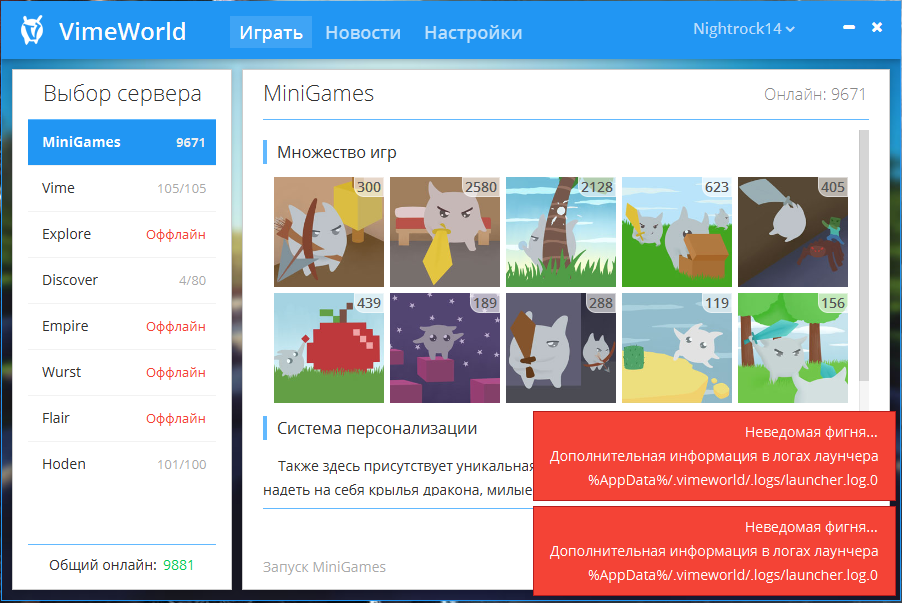Viewport: 902px width, 603px height.
Task: Dismiss the top red error notification
Action: [711, 456]
